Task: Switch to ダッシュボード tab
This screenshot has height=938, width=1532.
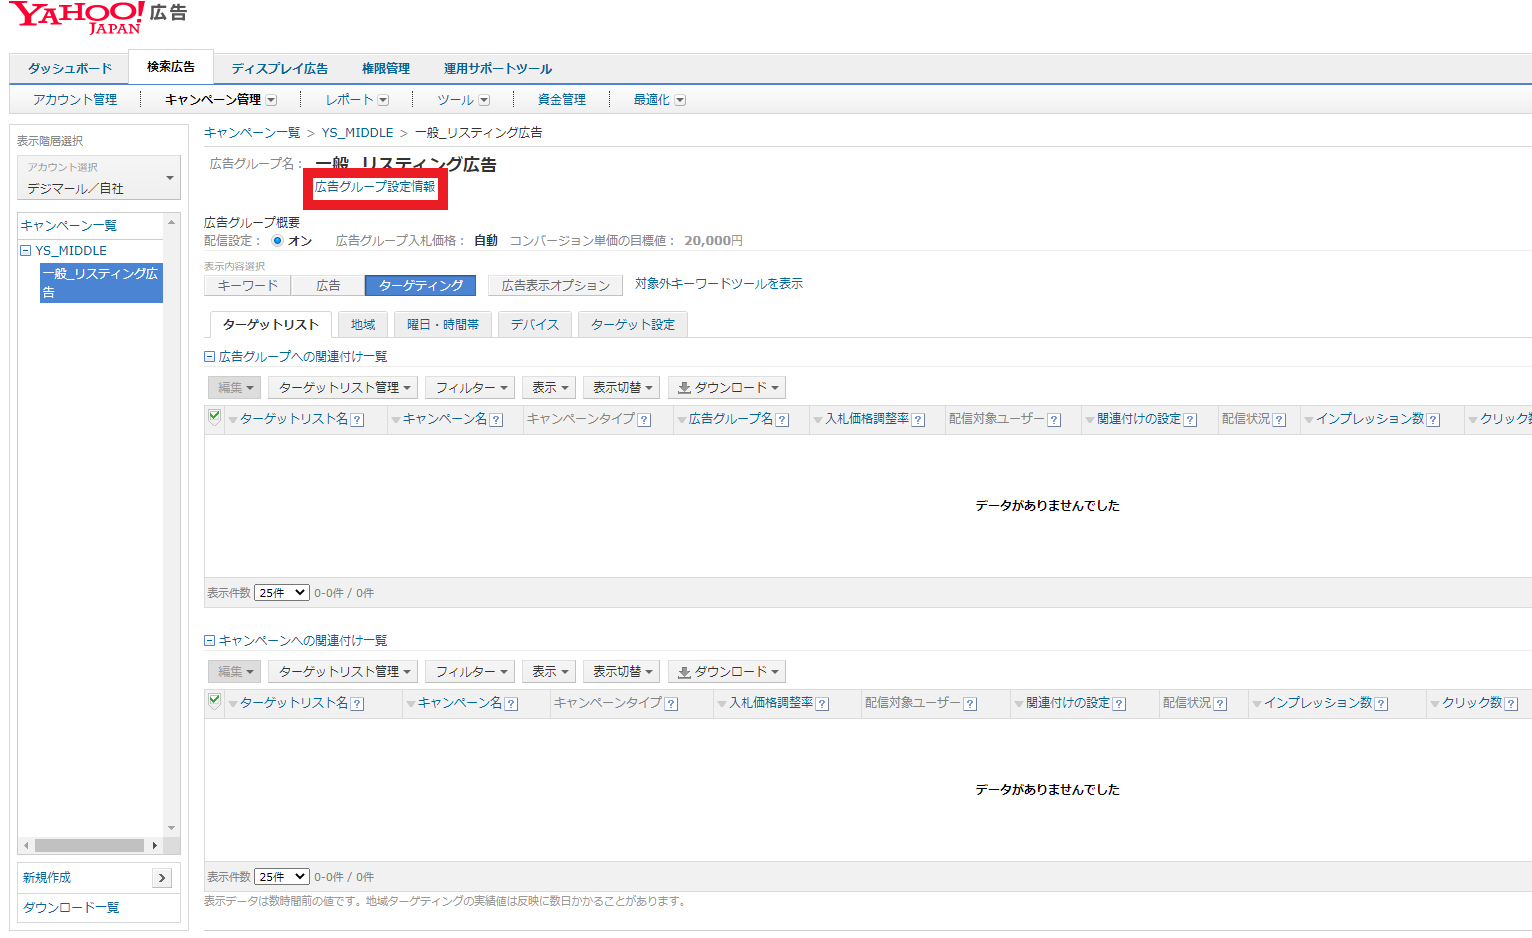Action: click(x=70, y=69)
